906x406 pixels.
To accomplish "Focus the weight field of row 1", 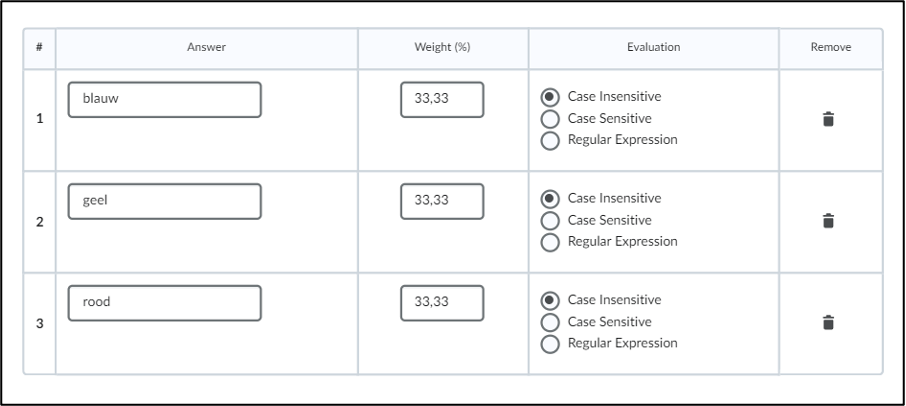I will 442,99.
